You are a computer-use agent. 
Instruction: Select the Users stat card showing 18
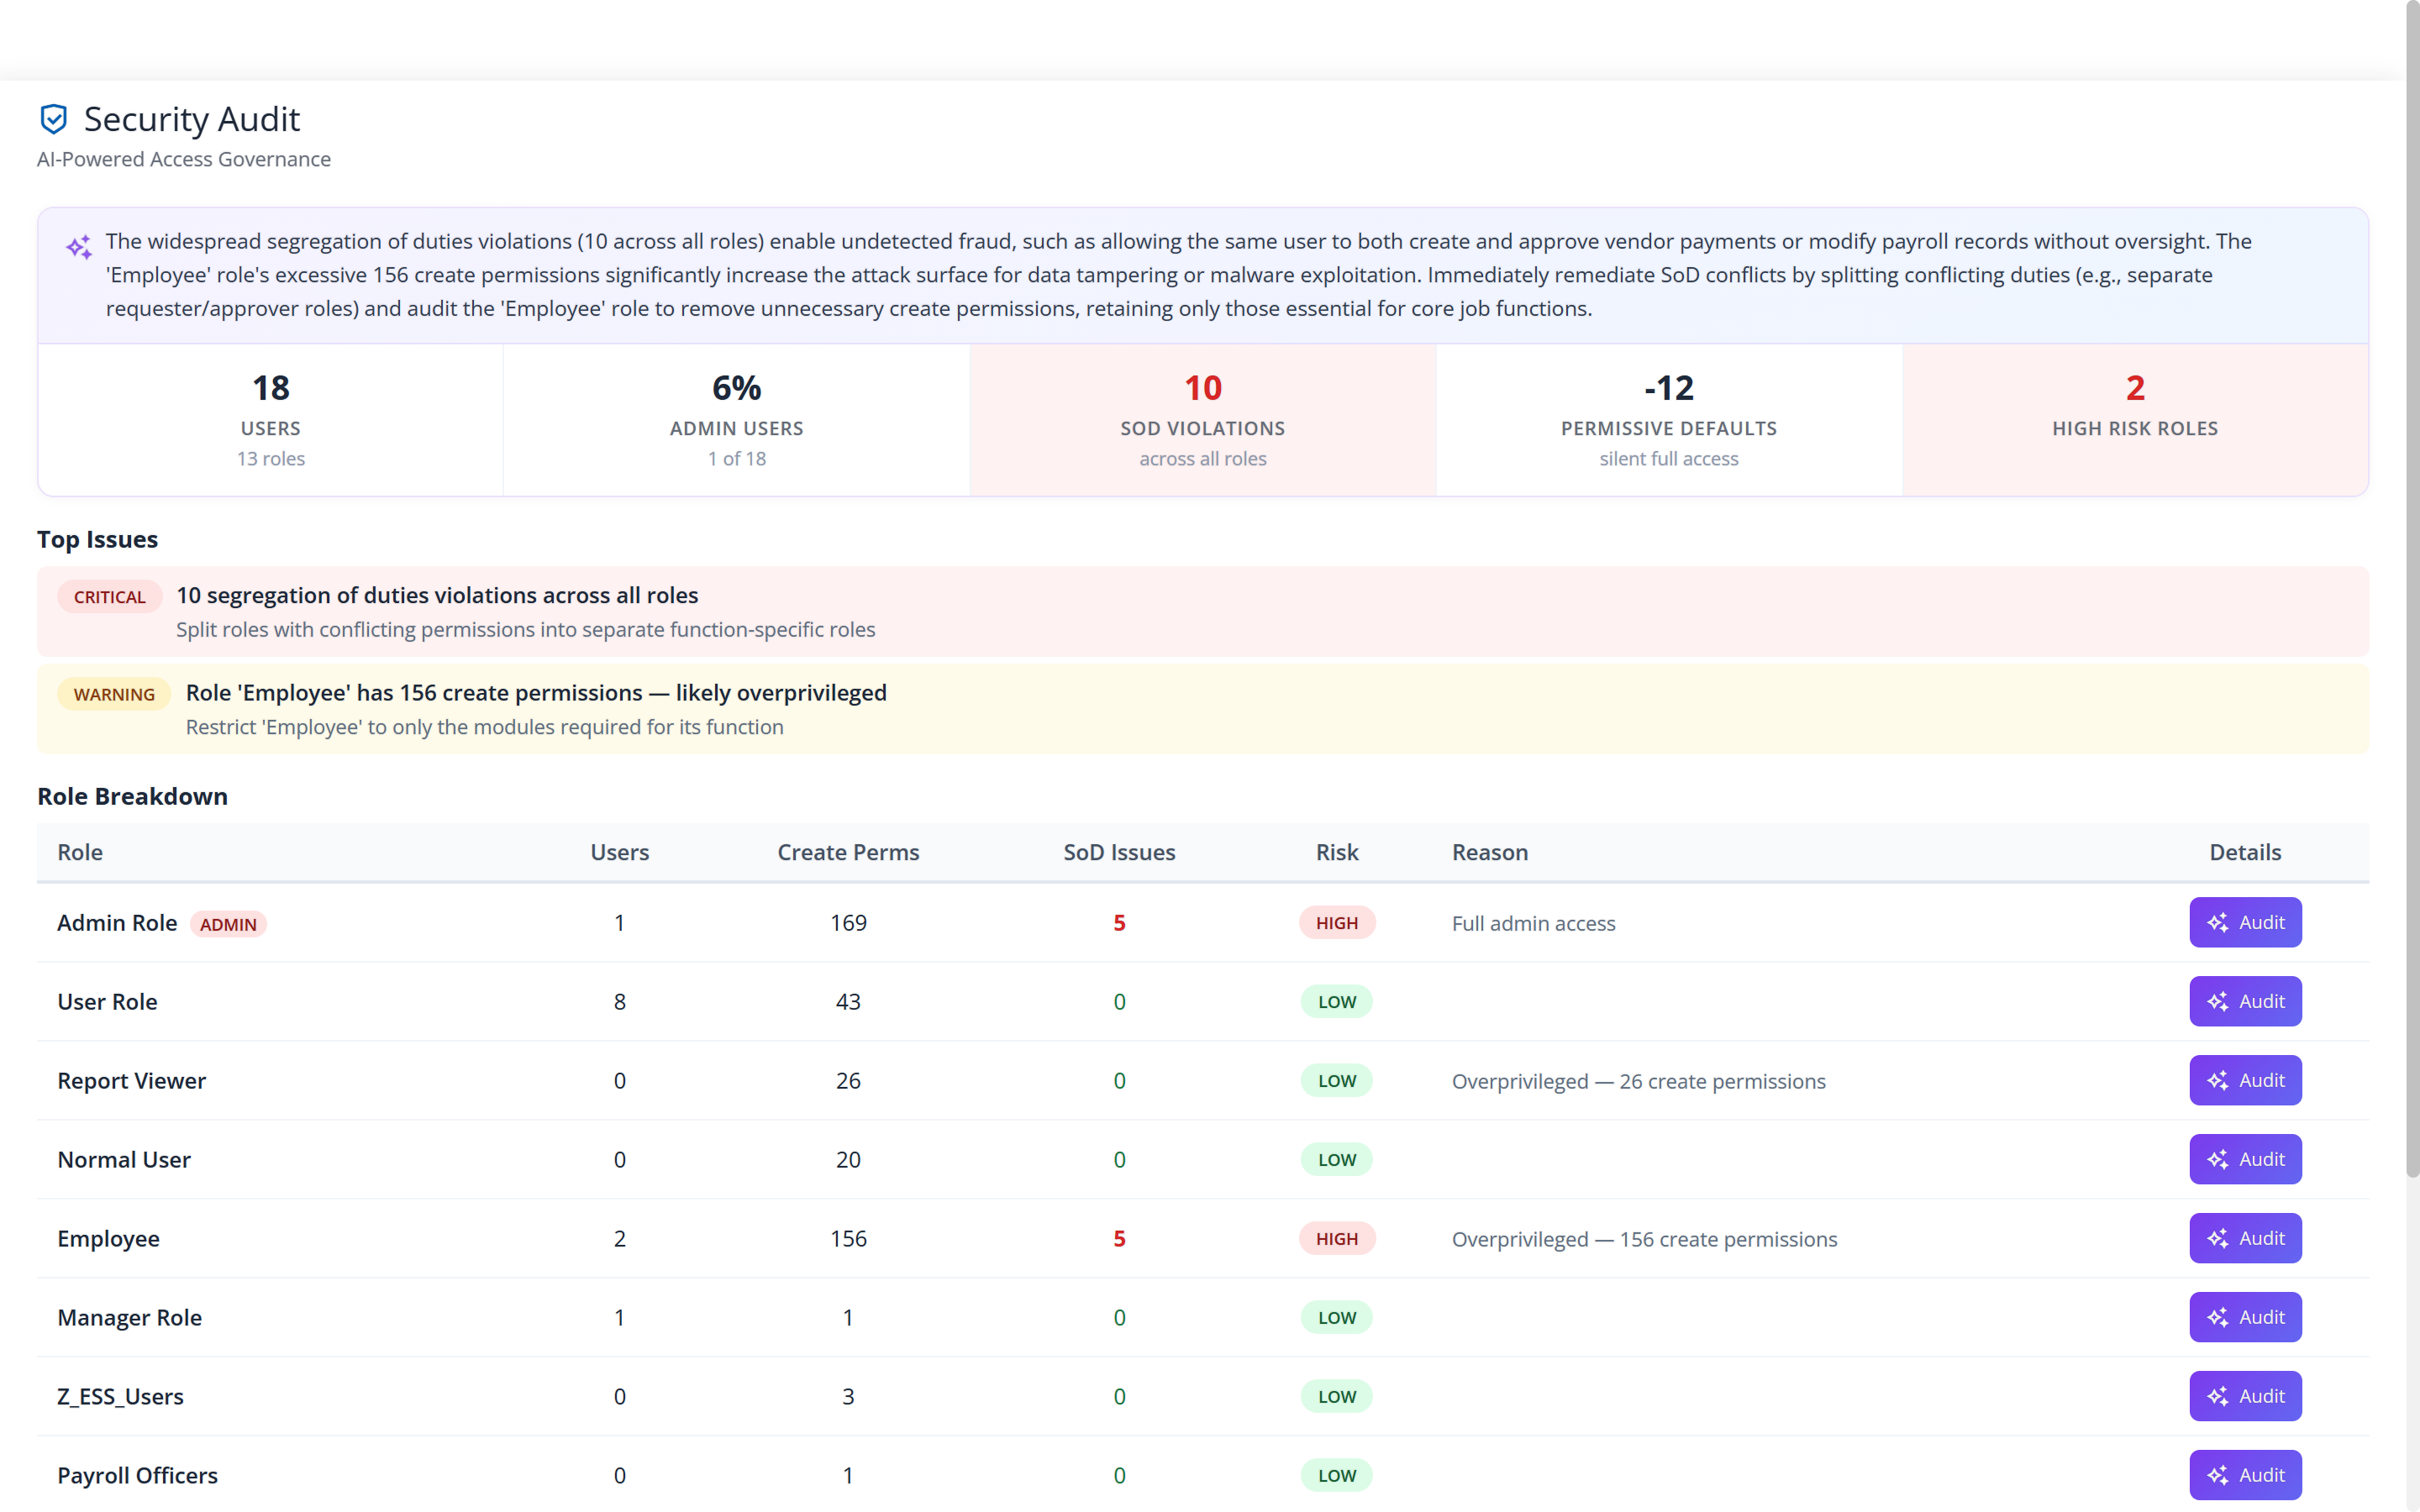[271, 420]
